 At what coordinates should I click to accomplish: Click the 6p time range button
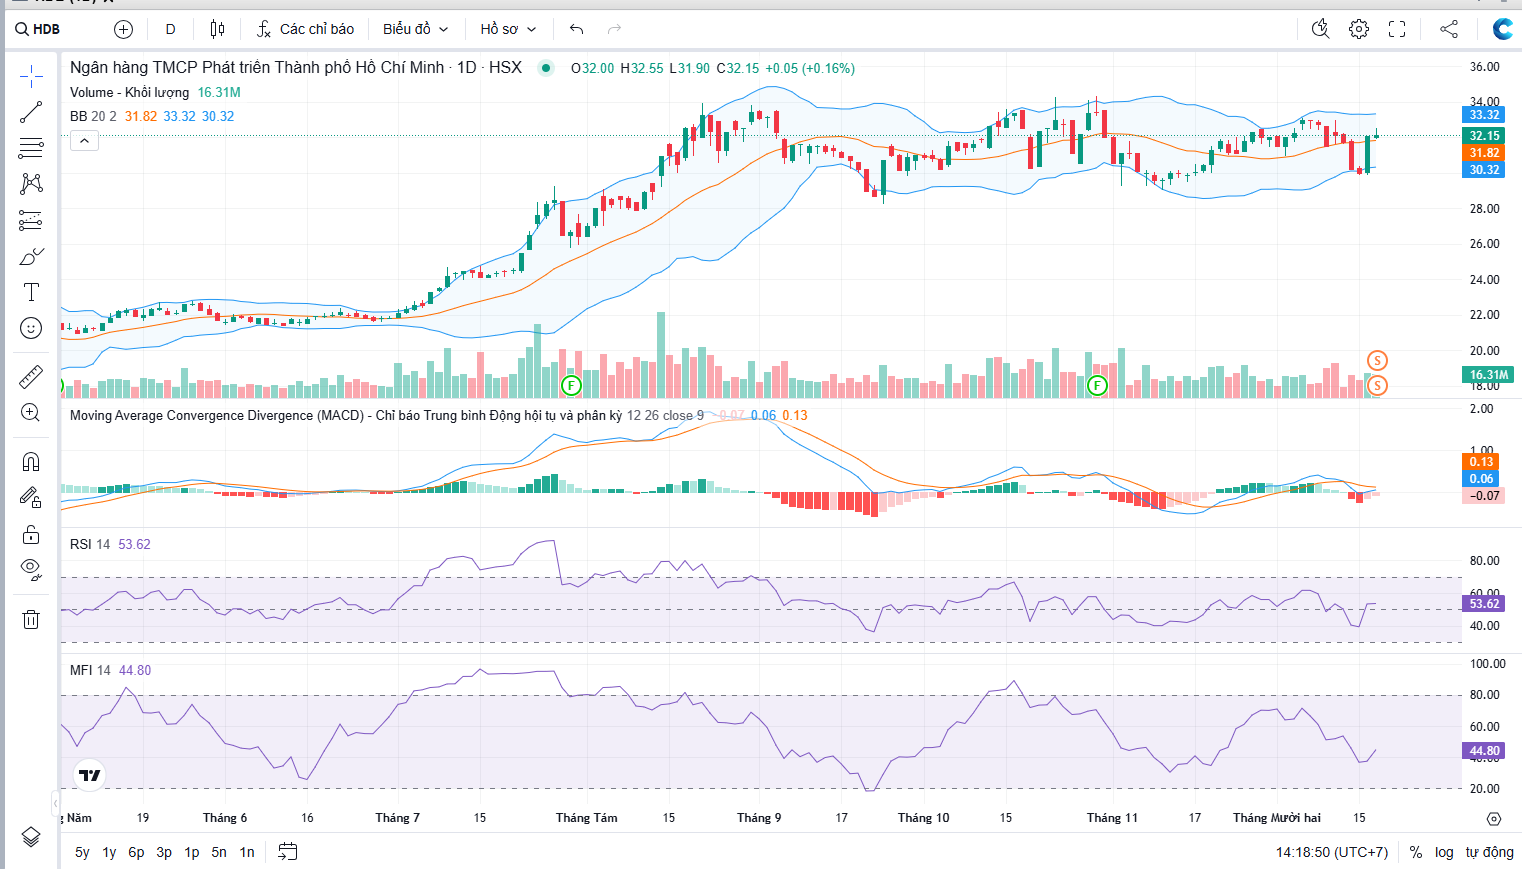click(x=136, y=852)
